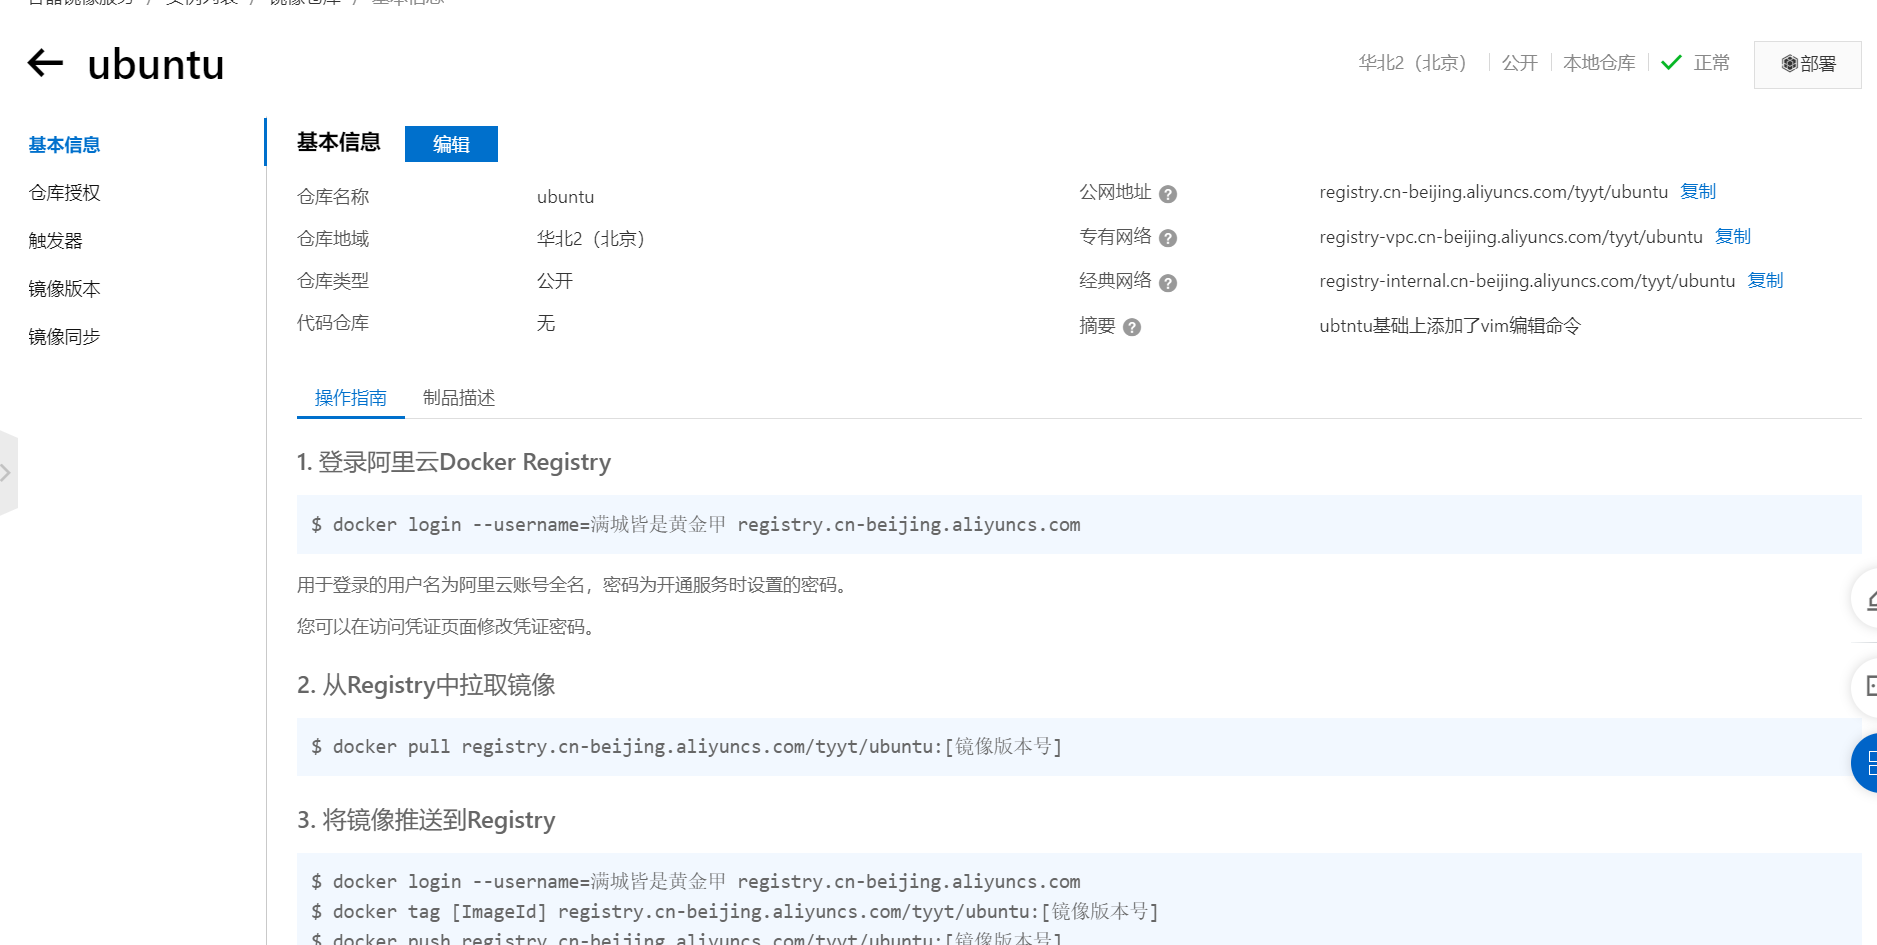Click the registry-vpc.cn-beijing.aliyuncs.com/tyyt/ubuntu address text
This screenshot has width=1877, height=945.
(x=1511, y=237)
